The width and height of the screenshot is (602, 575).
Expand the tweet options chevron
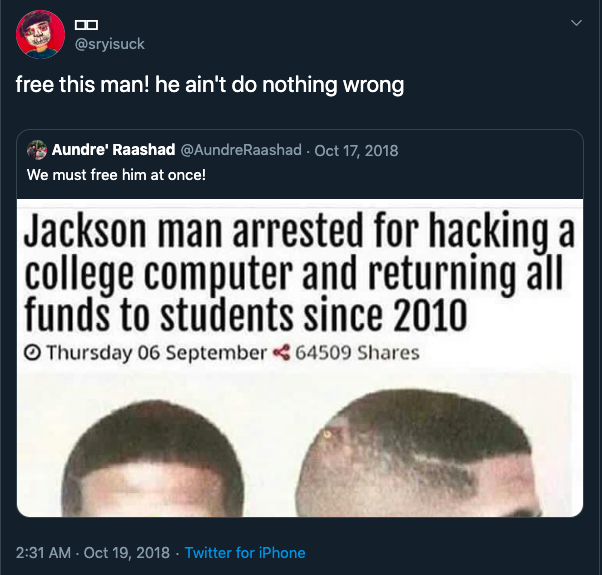[x=576, y=23]
